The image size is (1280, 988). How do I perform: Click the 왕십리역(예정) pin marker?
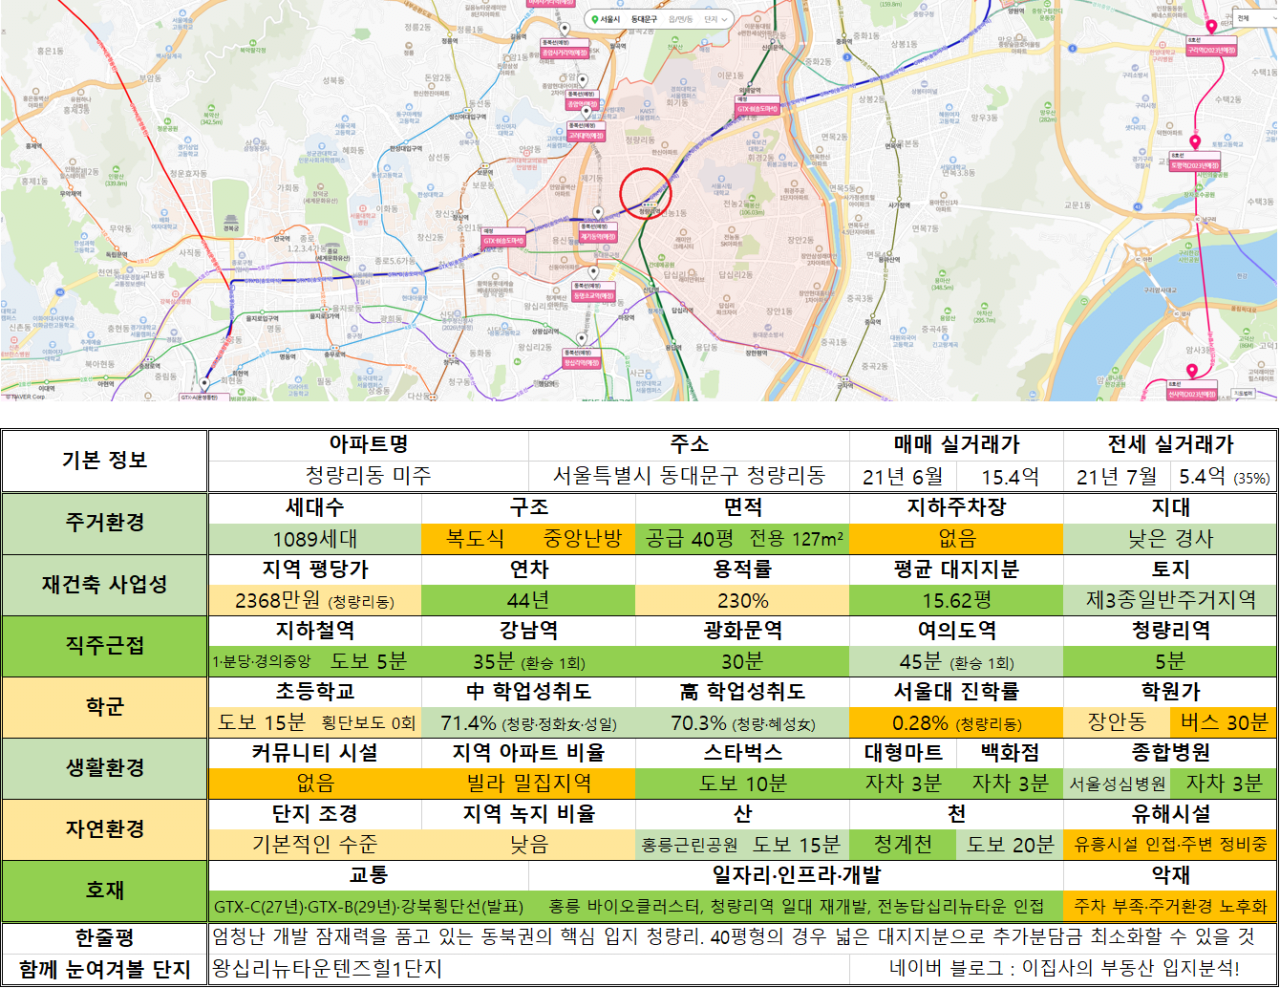tap(581, 338)
